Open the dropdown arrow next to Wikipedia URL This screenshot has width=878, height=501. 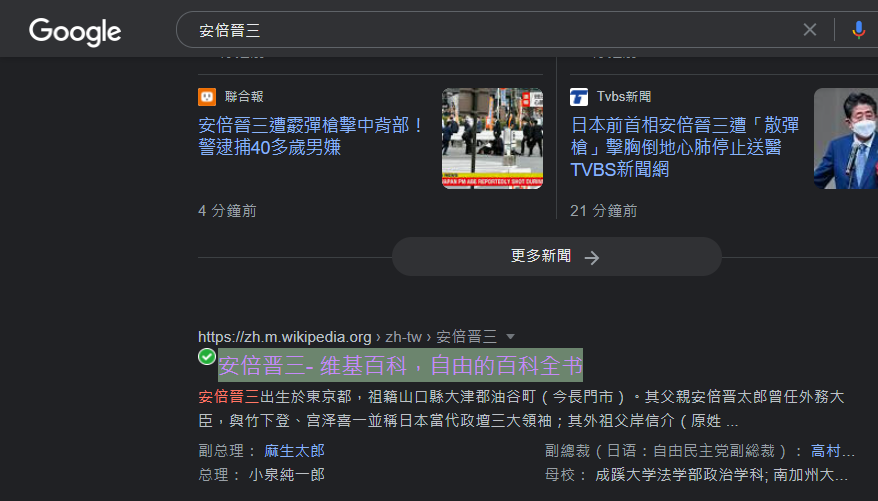click(x=510, y=336)
